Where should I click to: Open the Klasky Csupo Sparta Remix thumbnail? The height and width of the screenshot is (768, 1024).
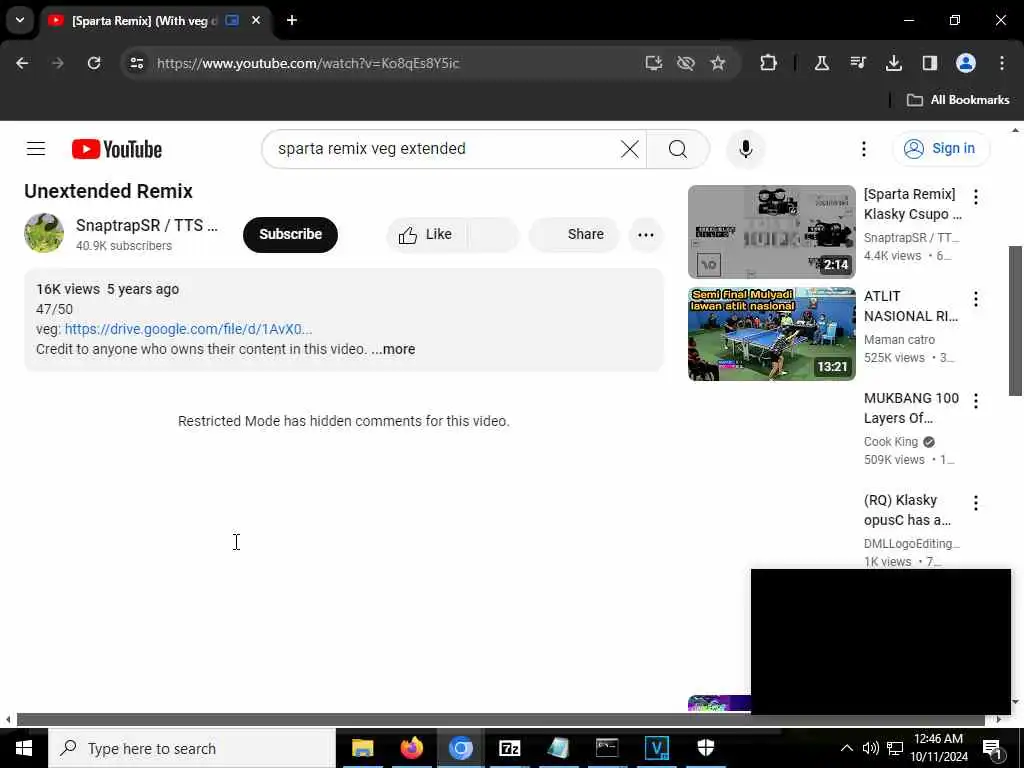click(771, 232)
